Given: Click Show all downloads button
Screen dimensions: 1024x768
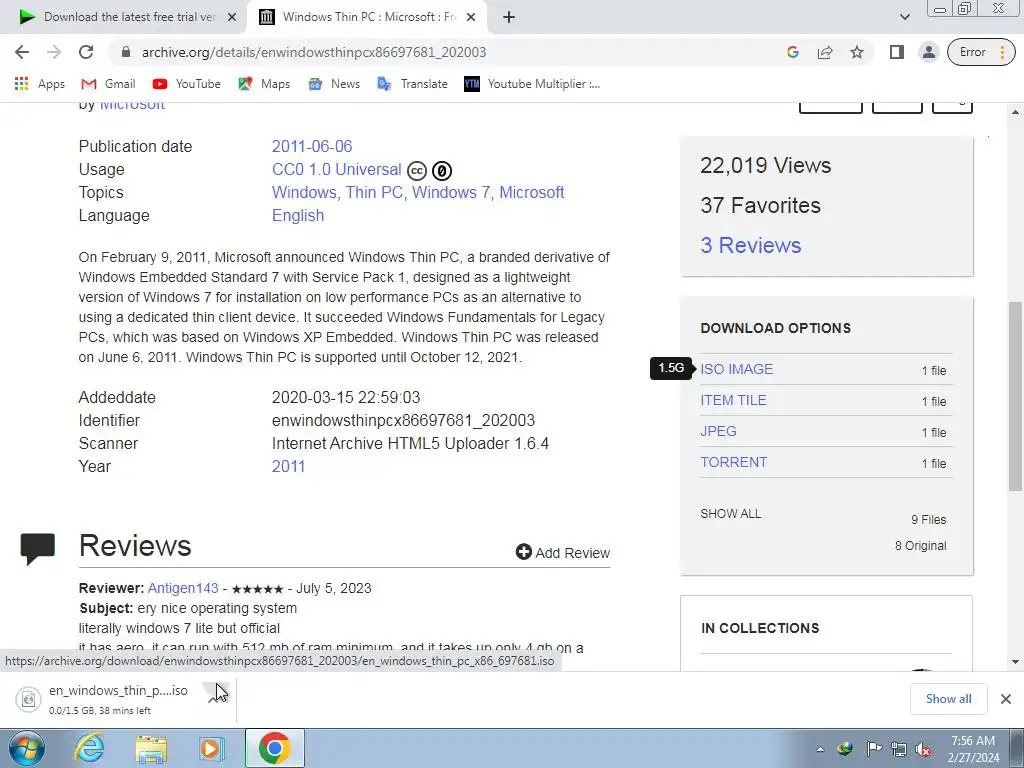Looking at the screenshot, I should [948, 699].
